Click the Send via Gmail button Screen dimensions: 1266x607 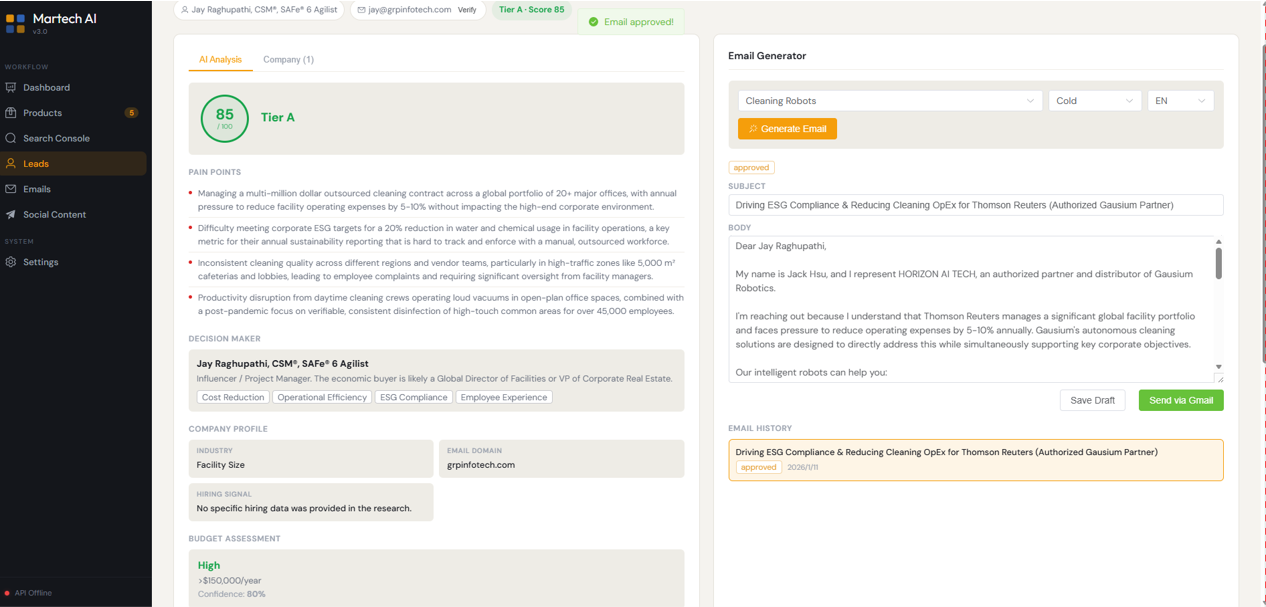click(1181, 400)
